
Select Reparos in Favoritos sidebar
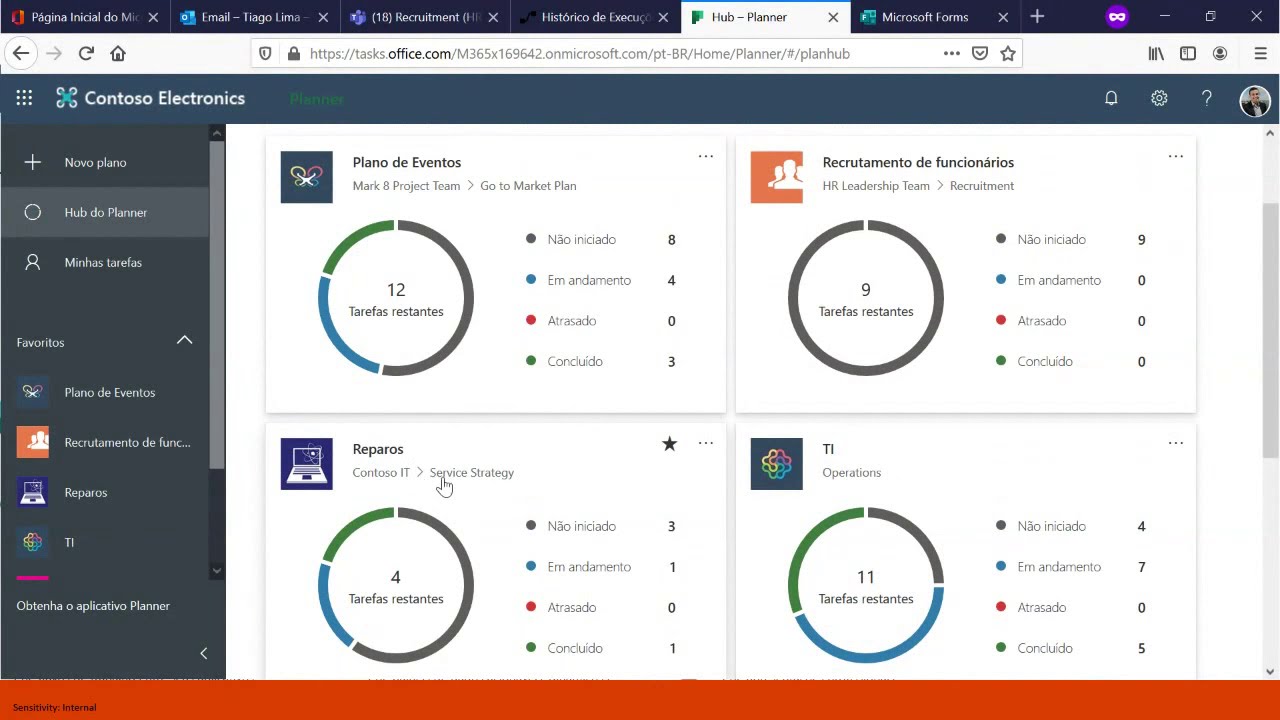click(105, 492)
